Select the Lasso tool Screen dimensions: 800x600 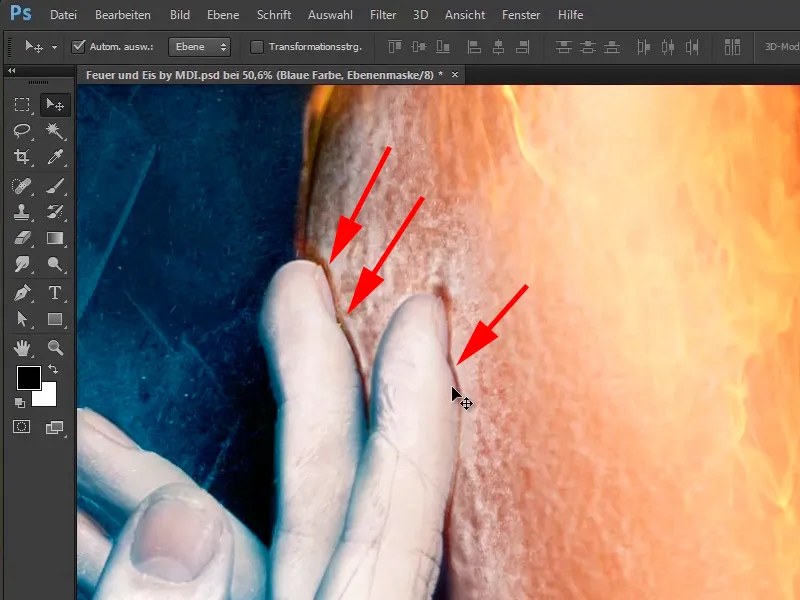[x=21, y=131]
